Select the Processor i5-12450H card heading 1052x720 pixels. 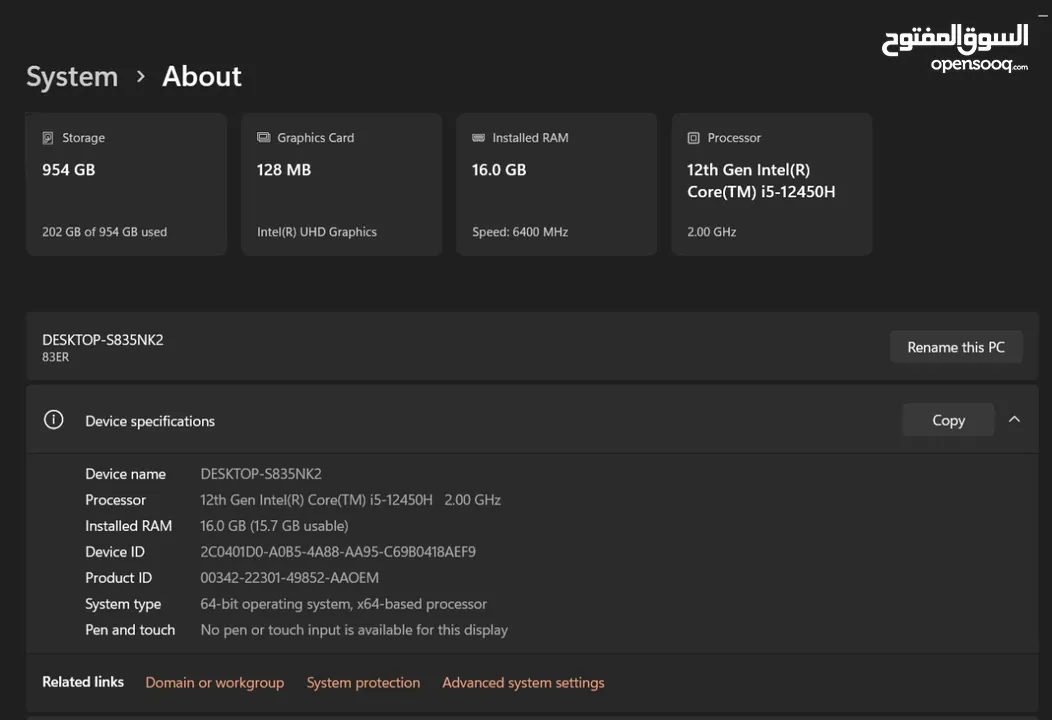761,181
